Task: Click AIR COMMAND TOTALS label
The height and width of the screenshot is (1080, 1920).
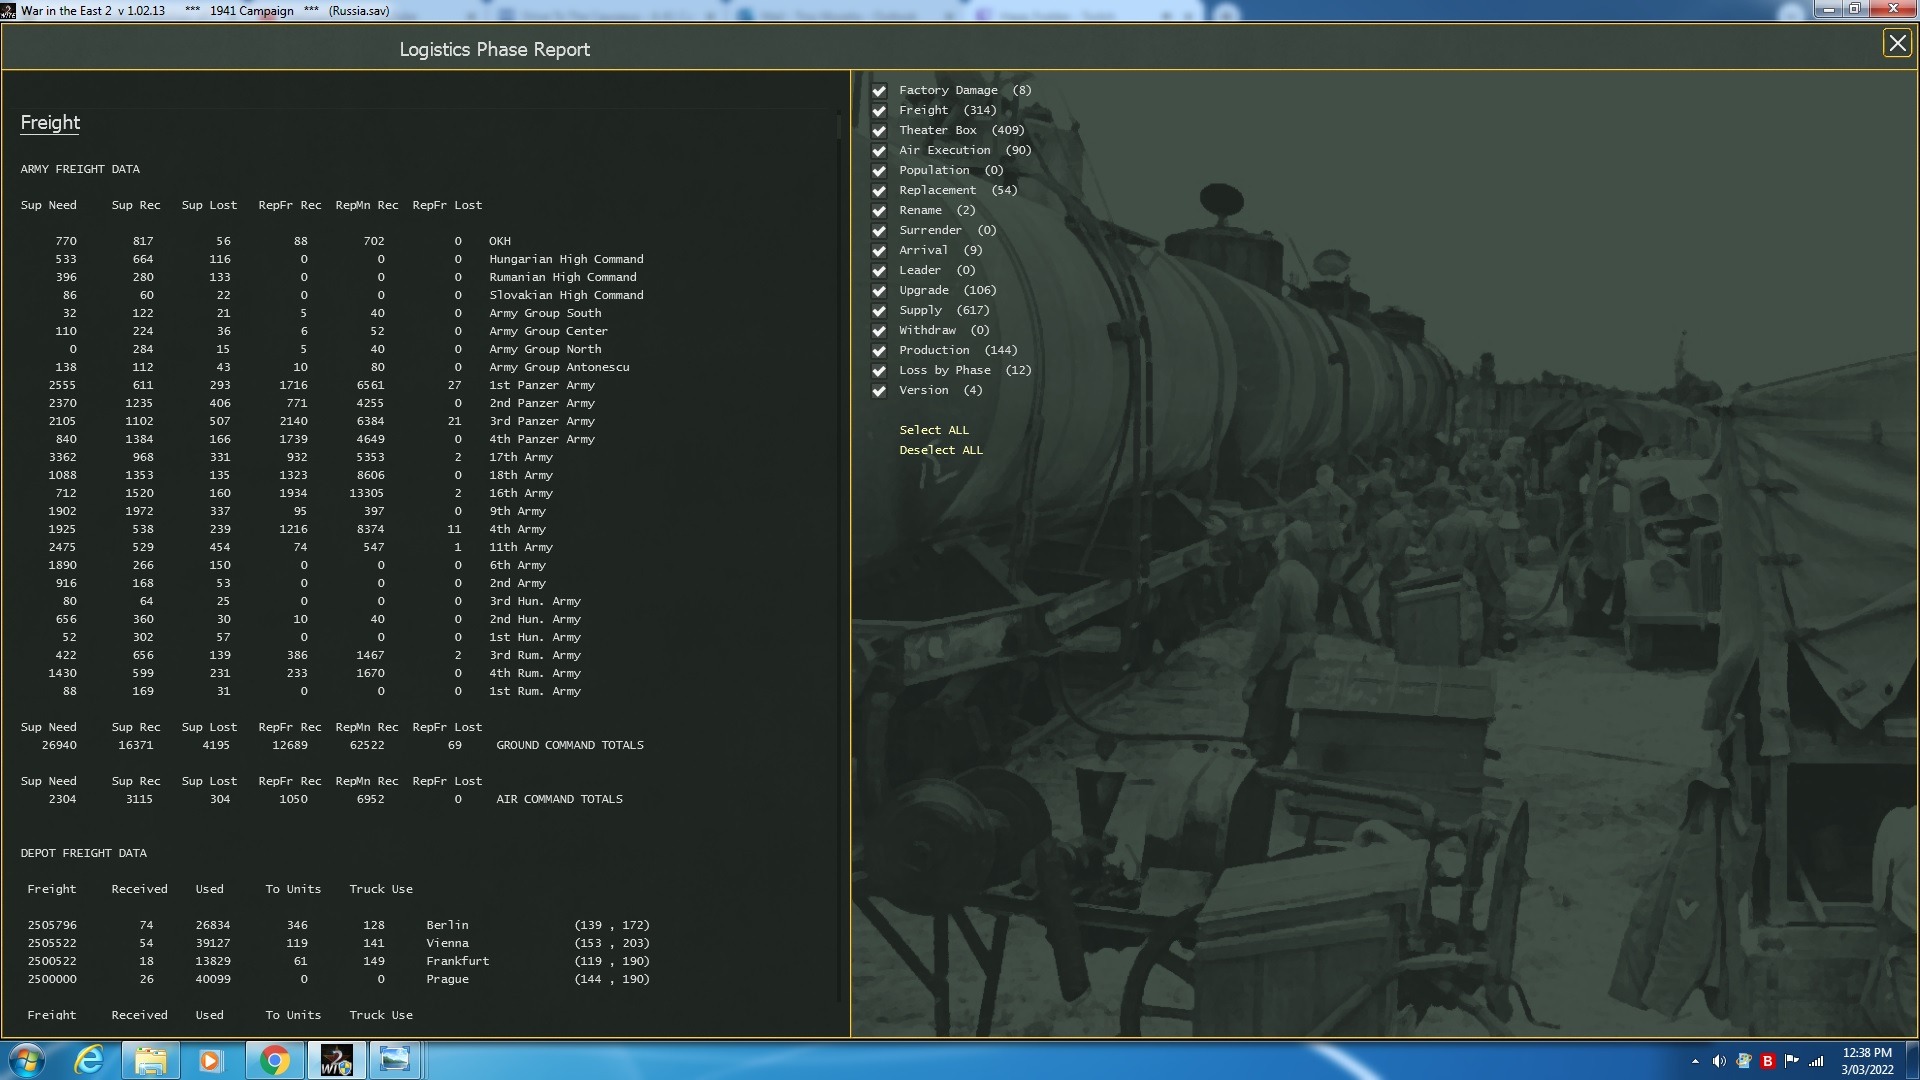Action: 559,799
